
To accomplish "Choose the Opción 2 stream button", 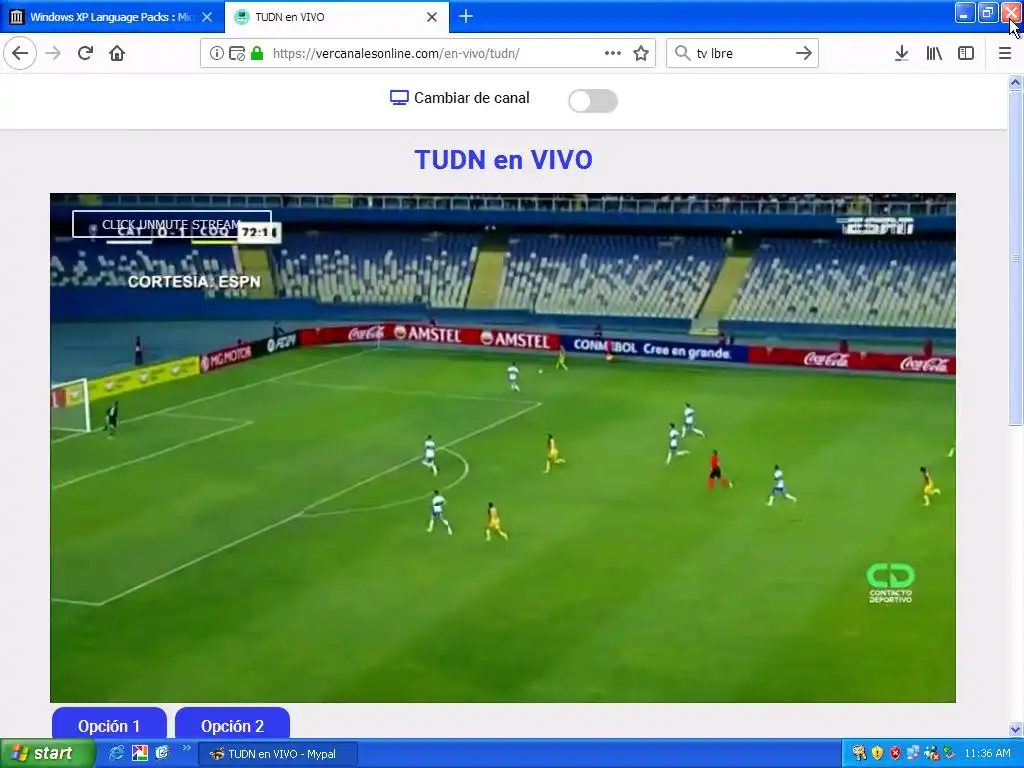I will 232,725.
